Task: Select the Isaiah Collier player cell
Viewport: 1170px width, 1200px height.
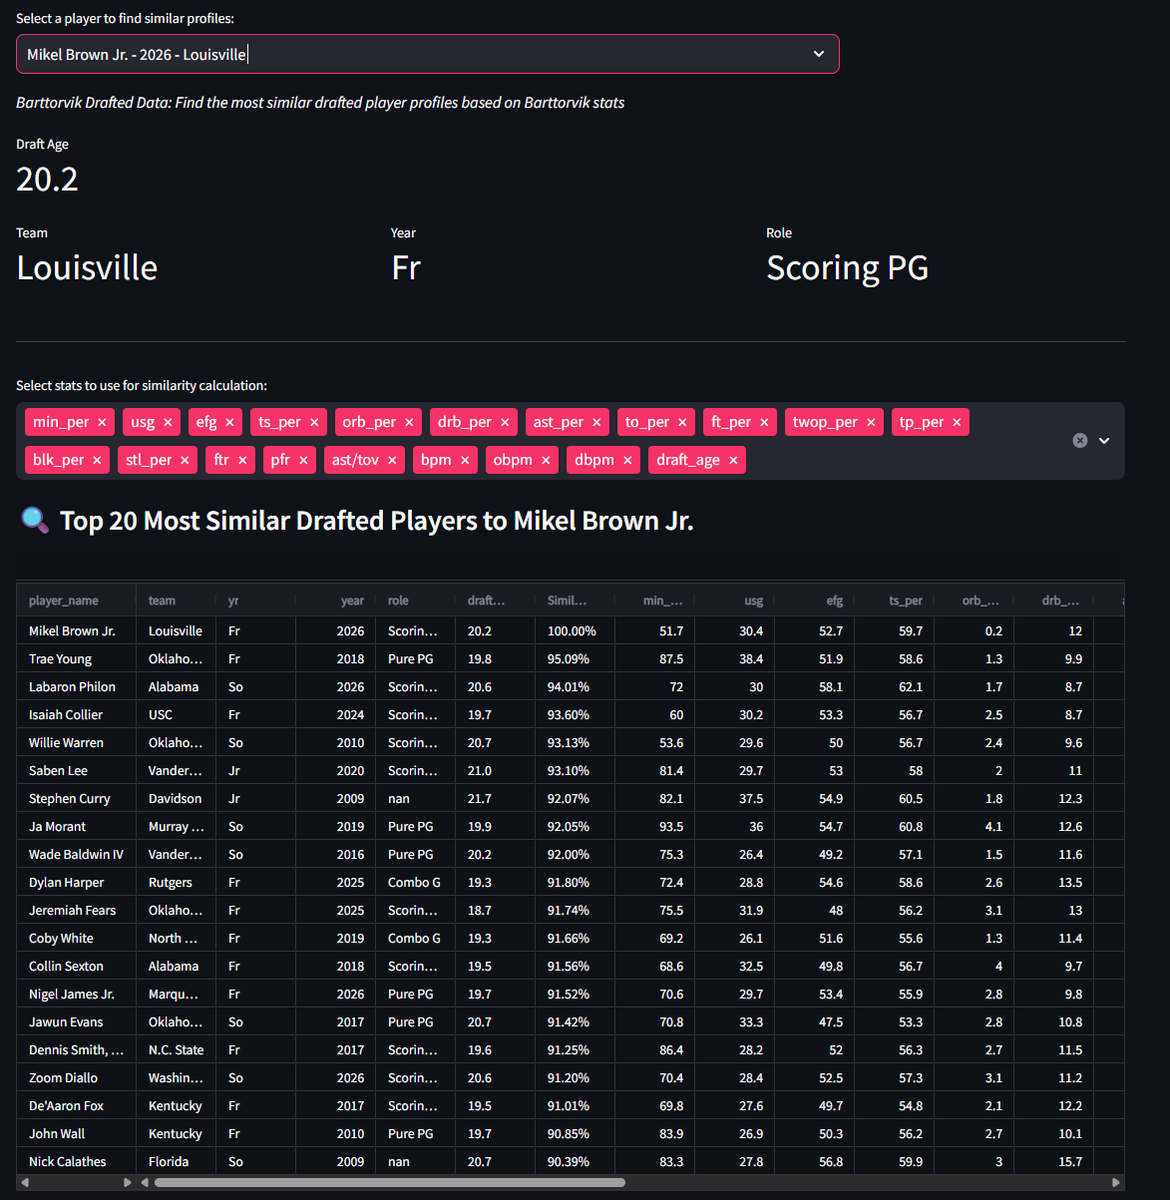Action: tap(76, 715)
